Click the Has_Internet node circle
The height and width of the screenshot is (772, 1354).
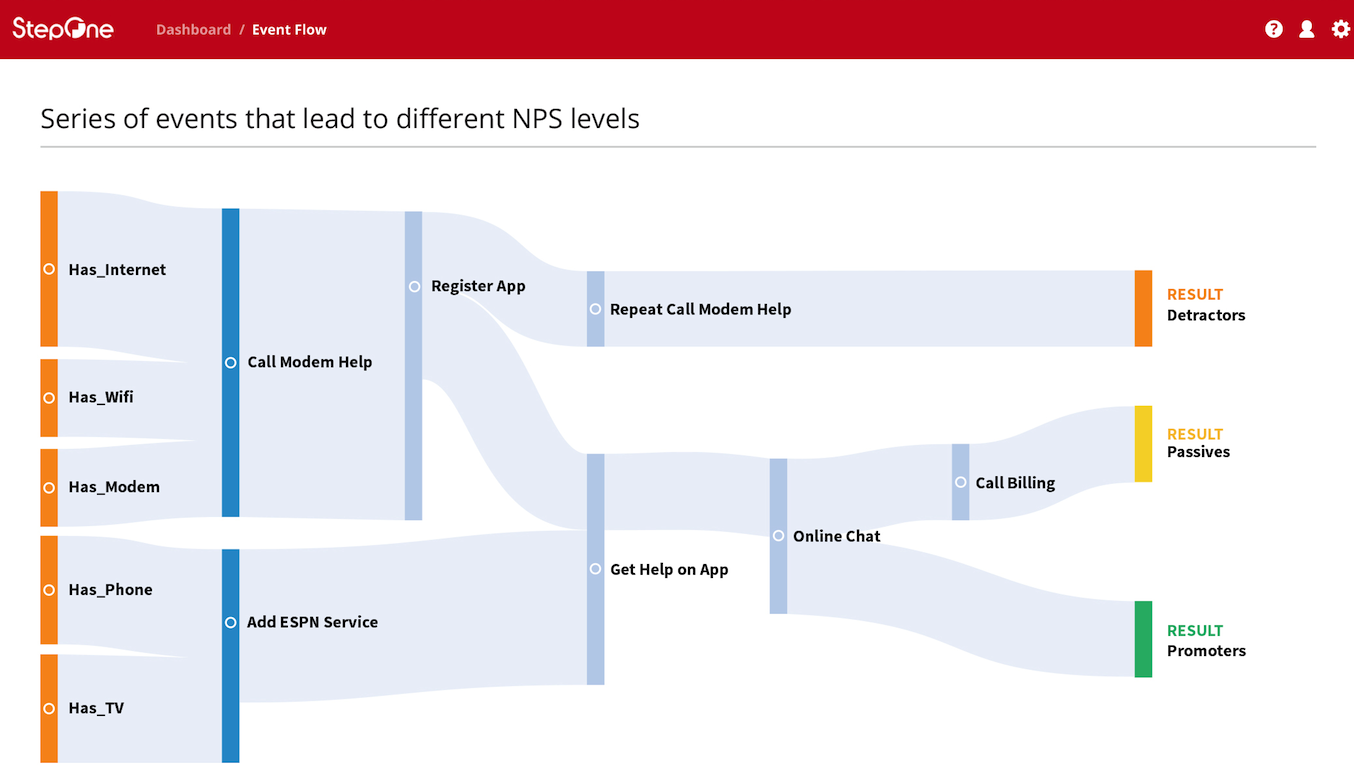point(49,269)
